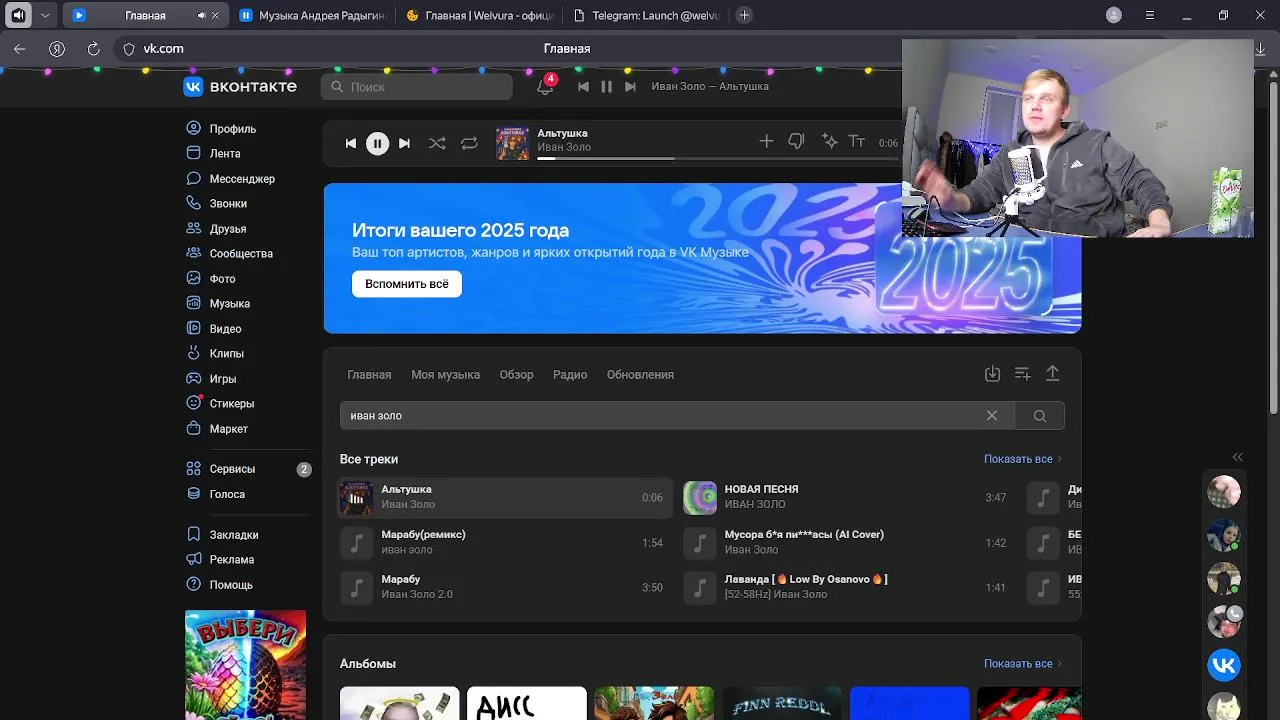The image size is (1280, 720).
Task: Click the ВКонтакте logo
Action: 240,86
